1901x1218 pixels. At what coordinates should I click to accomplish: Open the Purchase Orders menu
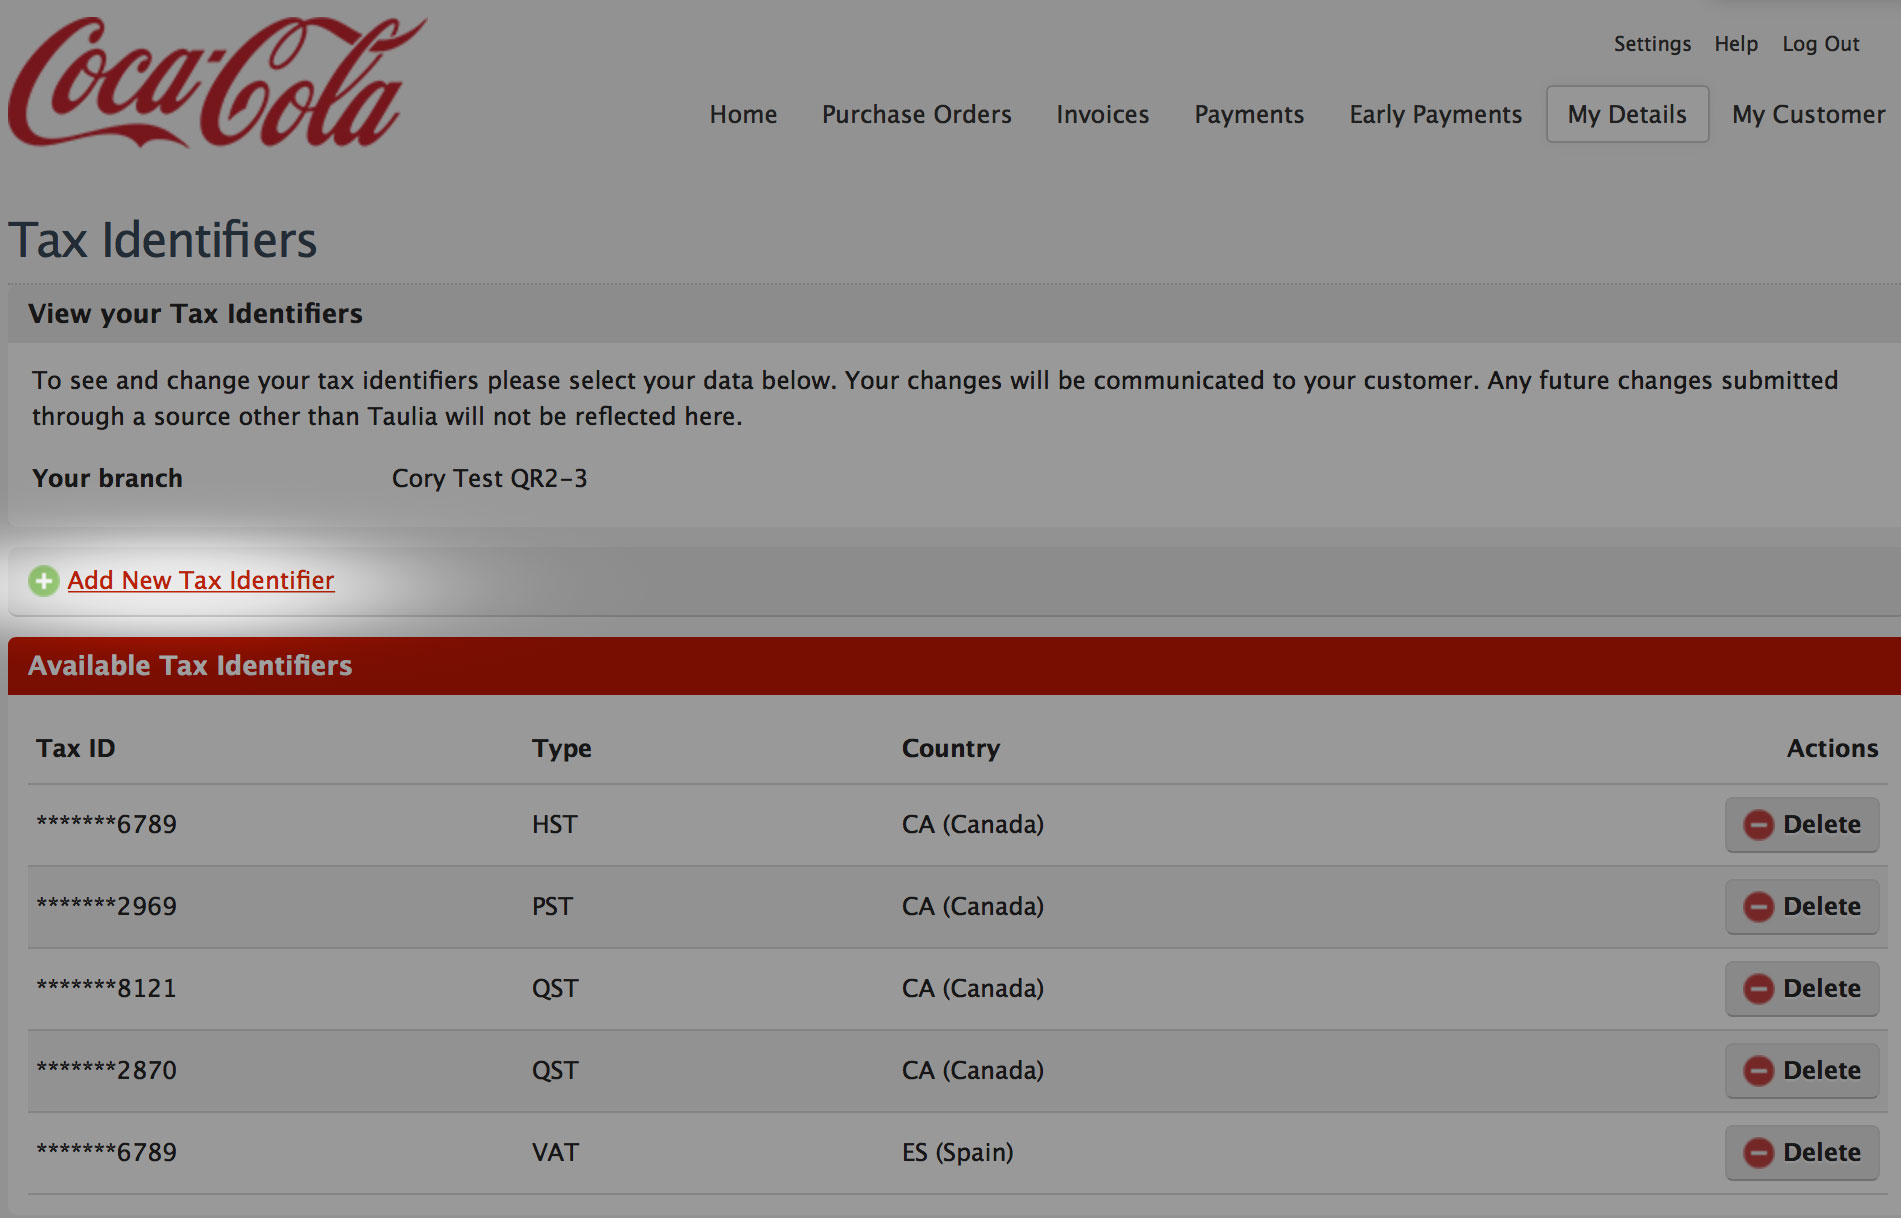(916, 114)
